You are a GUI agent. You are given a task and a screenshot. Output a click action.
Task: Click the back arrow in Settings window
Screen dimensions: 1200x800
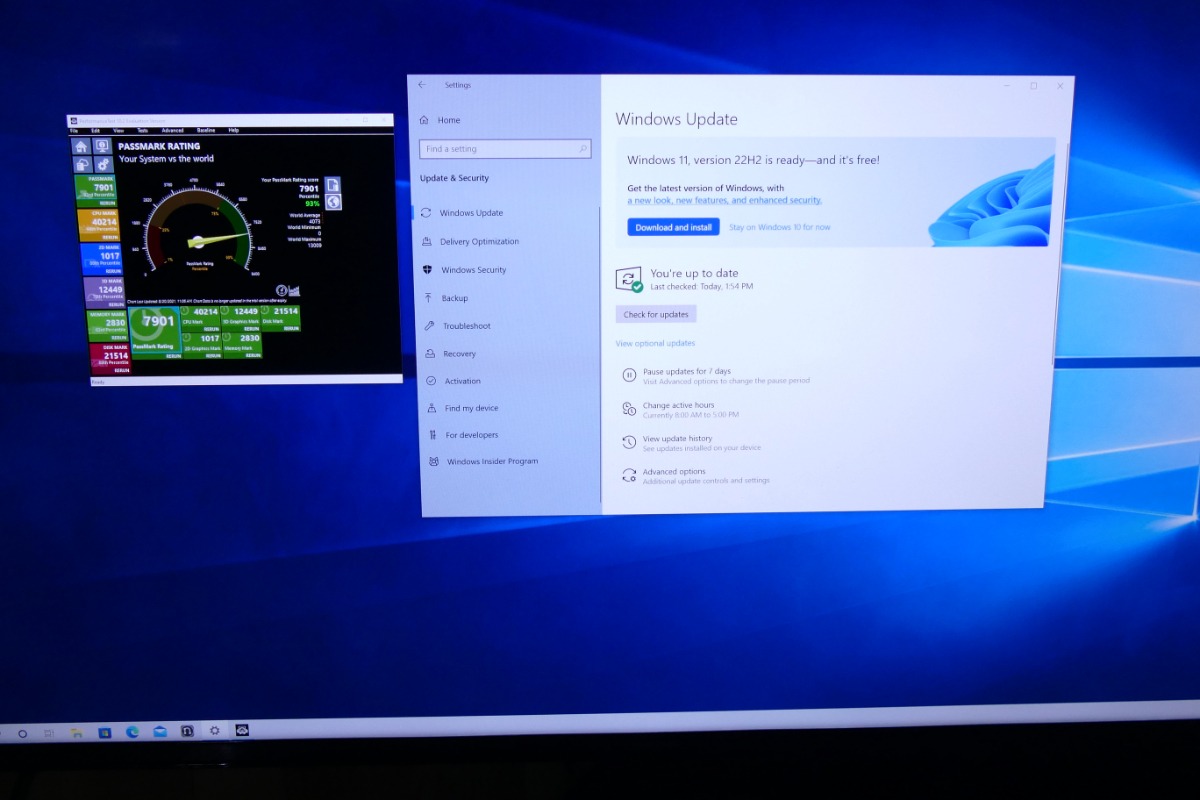click(x=422, y=85)
